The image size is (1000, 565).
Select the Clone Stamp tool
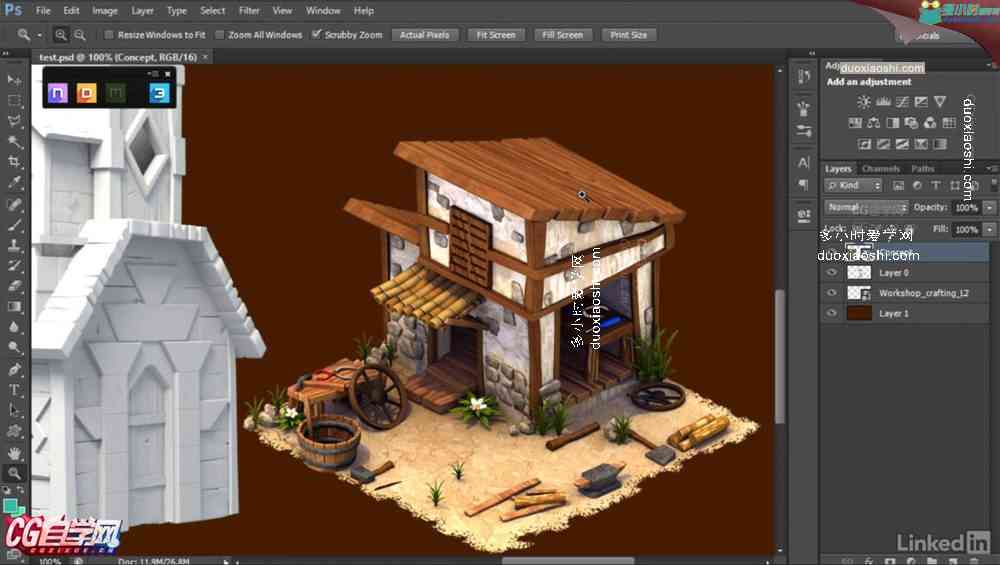tap(14, 245)
